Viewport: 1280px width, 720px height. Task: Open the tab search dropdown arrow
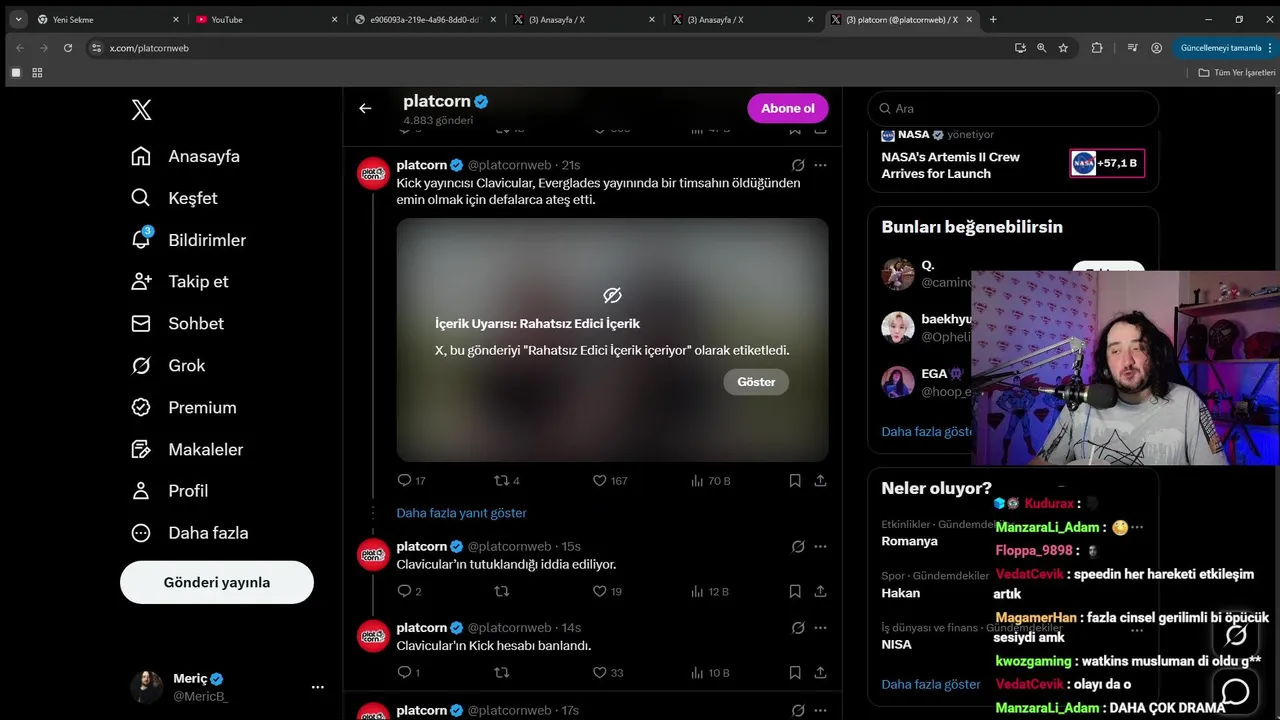pyautogui.click(x=18, y=19)
